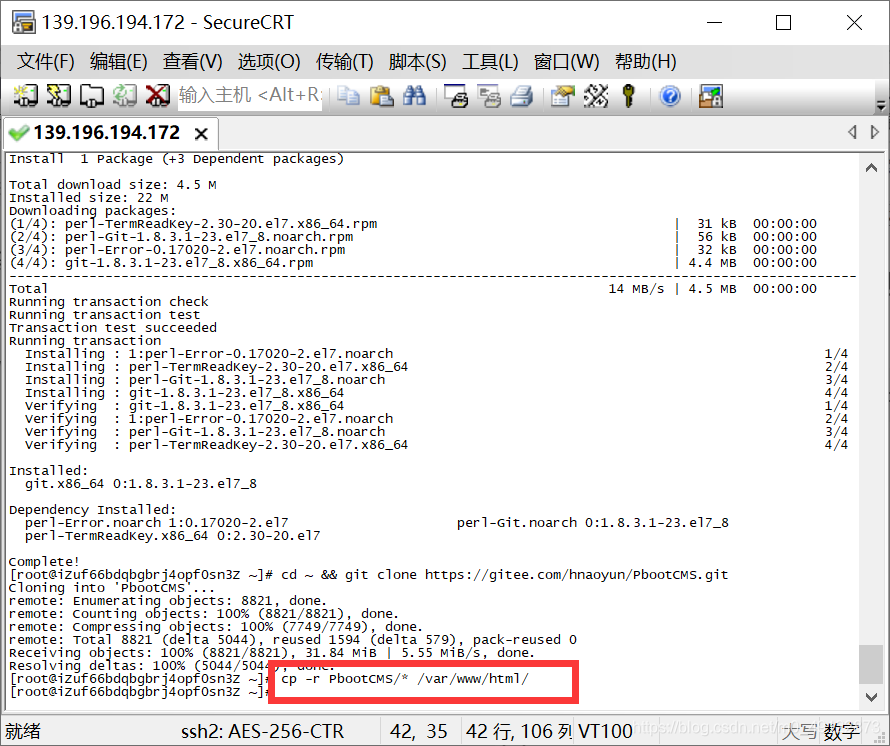Viewport: 890px width, 746px height.
Task: Open the 编辑(E) menu
Action: pos(119,61)
